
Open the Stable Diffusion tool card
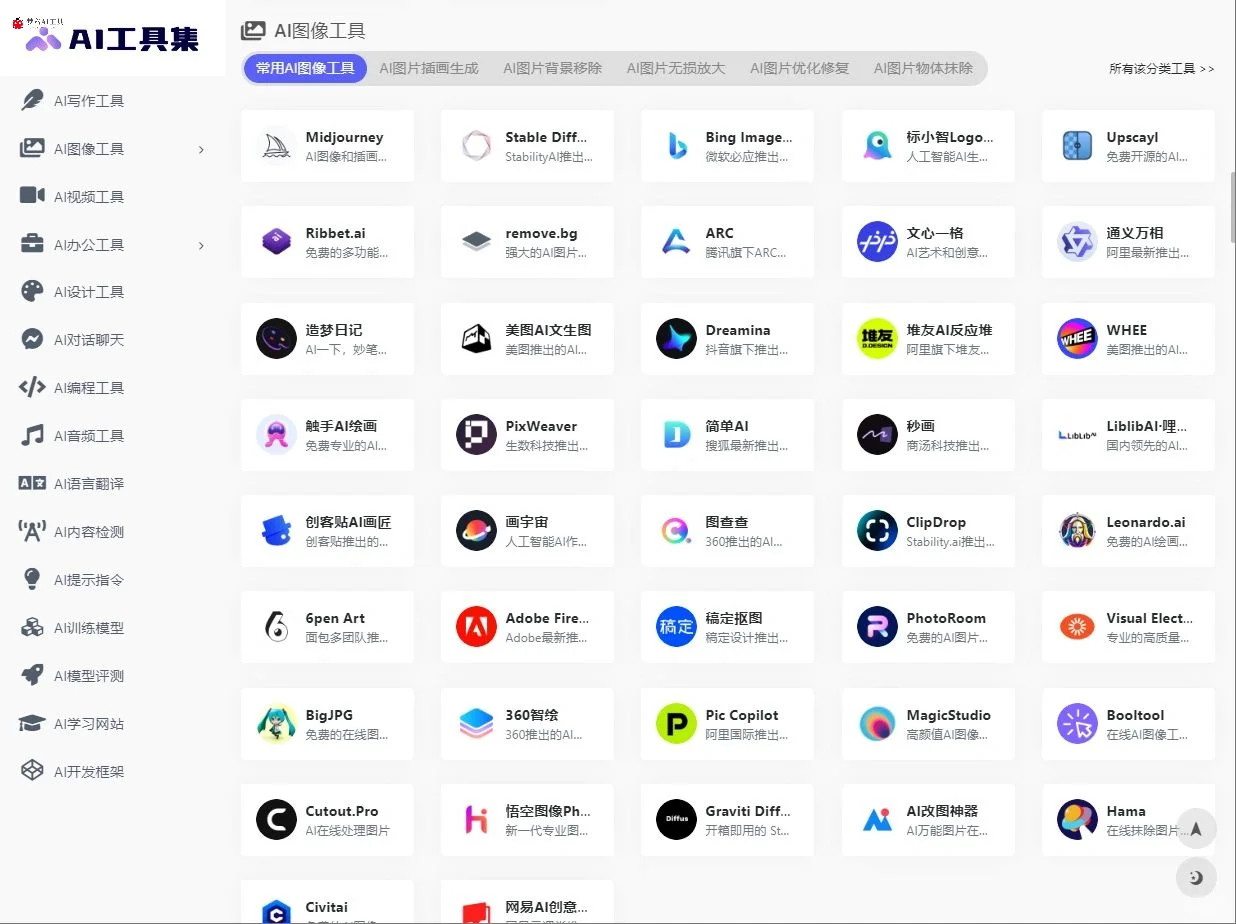[527, 146]
